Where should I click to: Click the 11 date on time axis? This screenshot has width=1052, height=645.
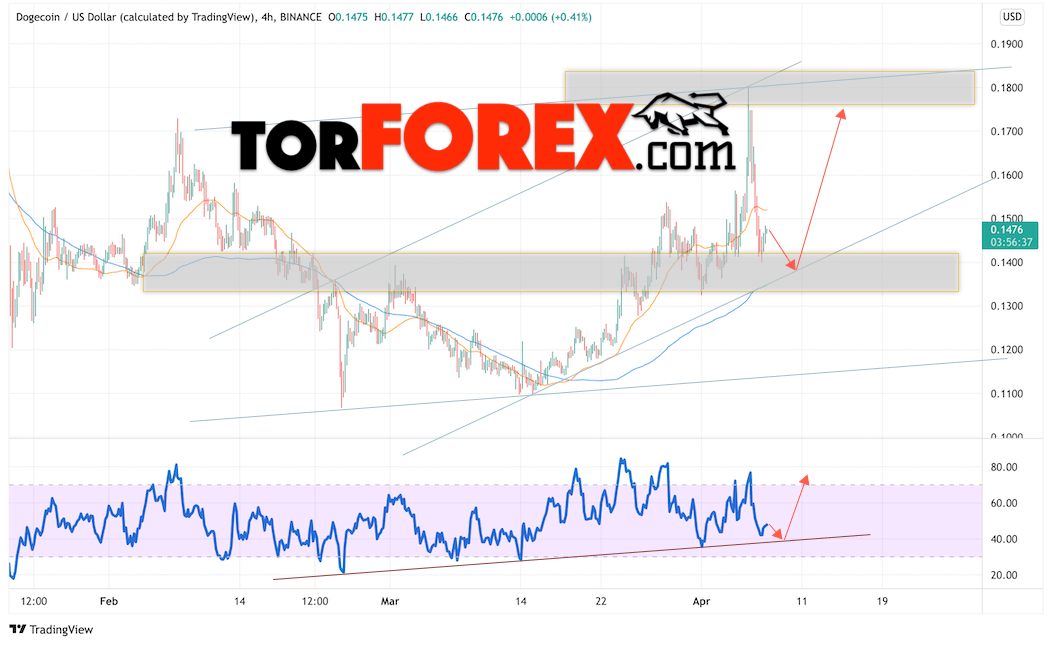coord(802,601)
